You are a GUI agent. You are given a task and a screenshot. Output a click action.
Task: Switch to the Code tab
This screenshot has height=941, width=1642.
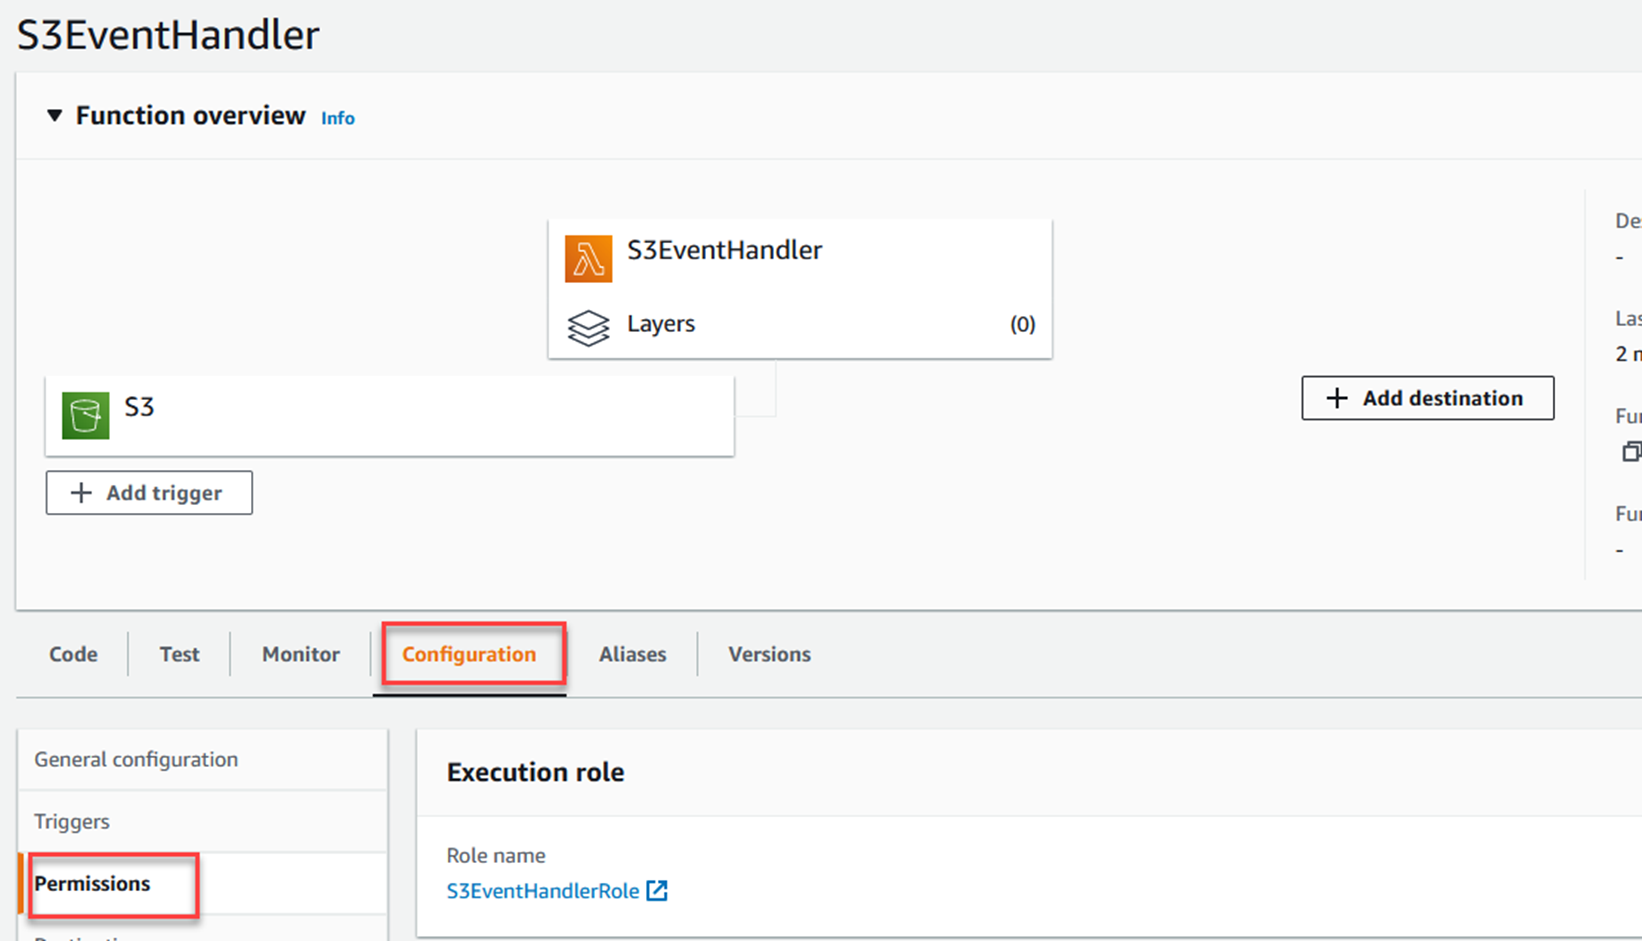click(x=73, y=654)
